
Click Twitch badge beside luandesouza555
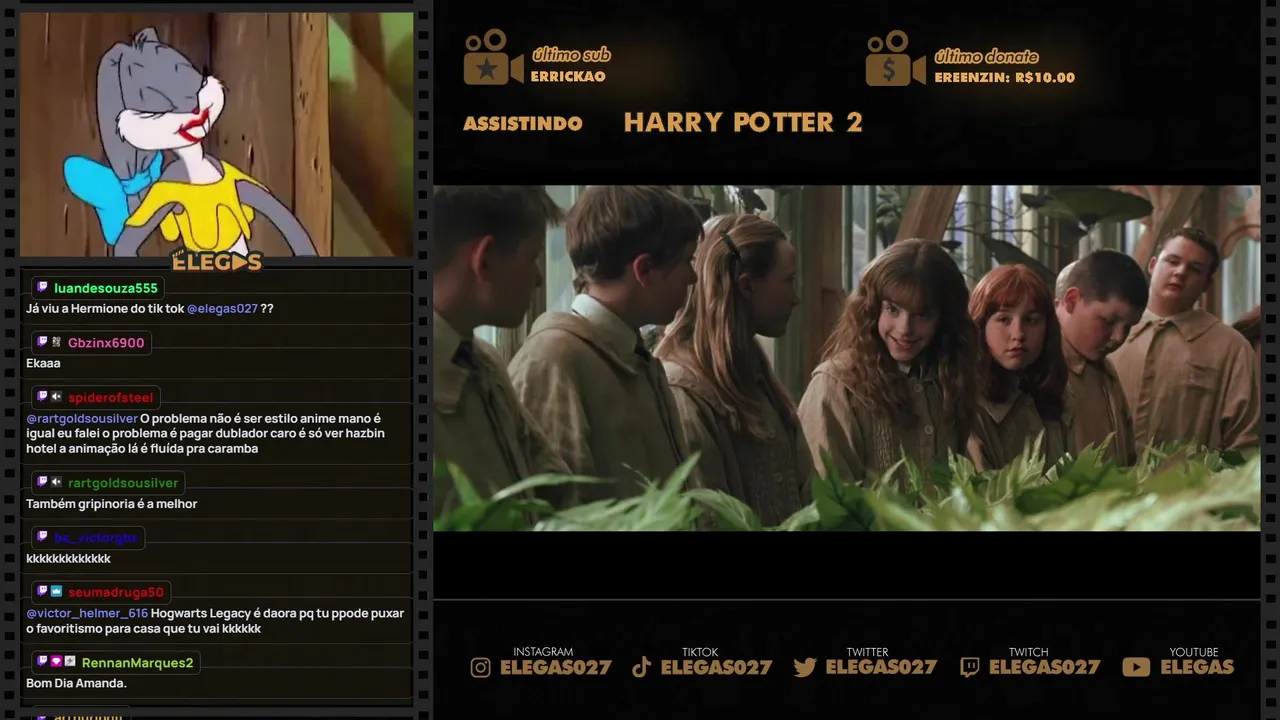tap(42, 287)
